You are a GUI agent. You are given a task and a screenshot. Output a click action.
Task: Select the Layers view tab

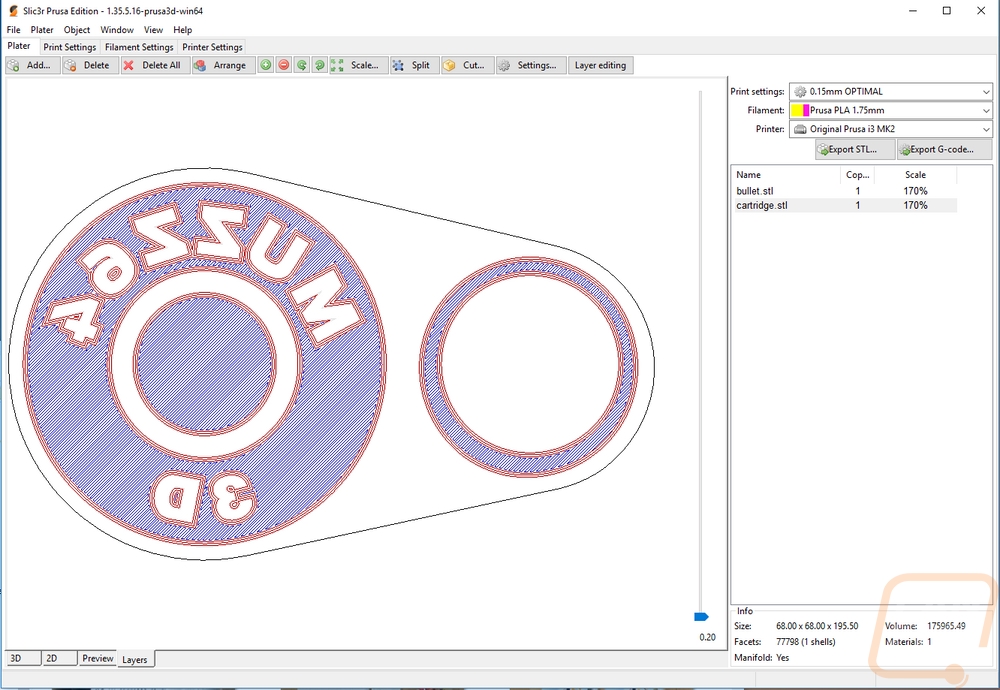click(135, 659)
